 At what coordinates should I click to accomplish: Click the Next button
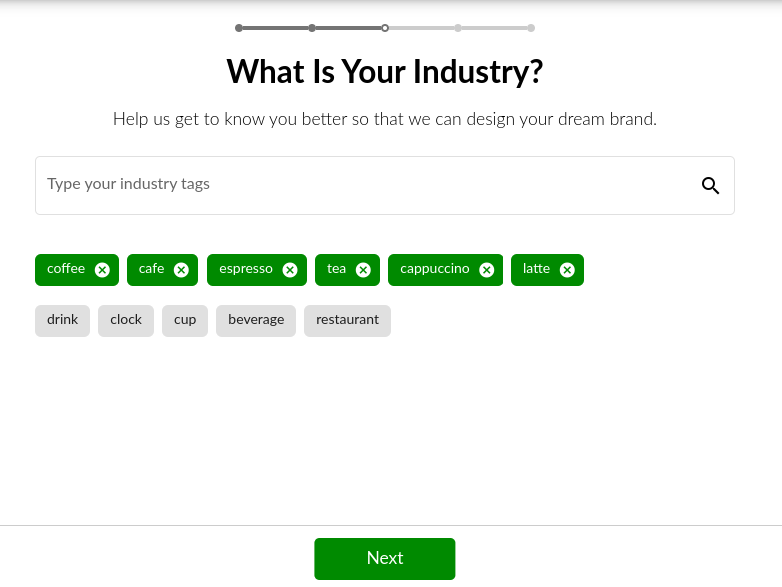click(385, 559)
